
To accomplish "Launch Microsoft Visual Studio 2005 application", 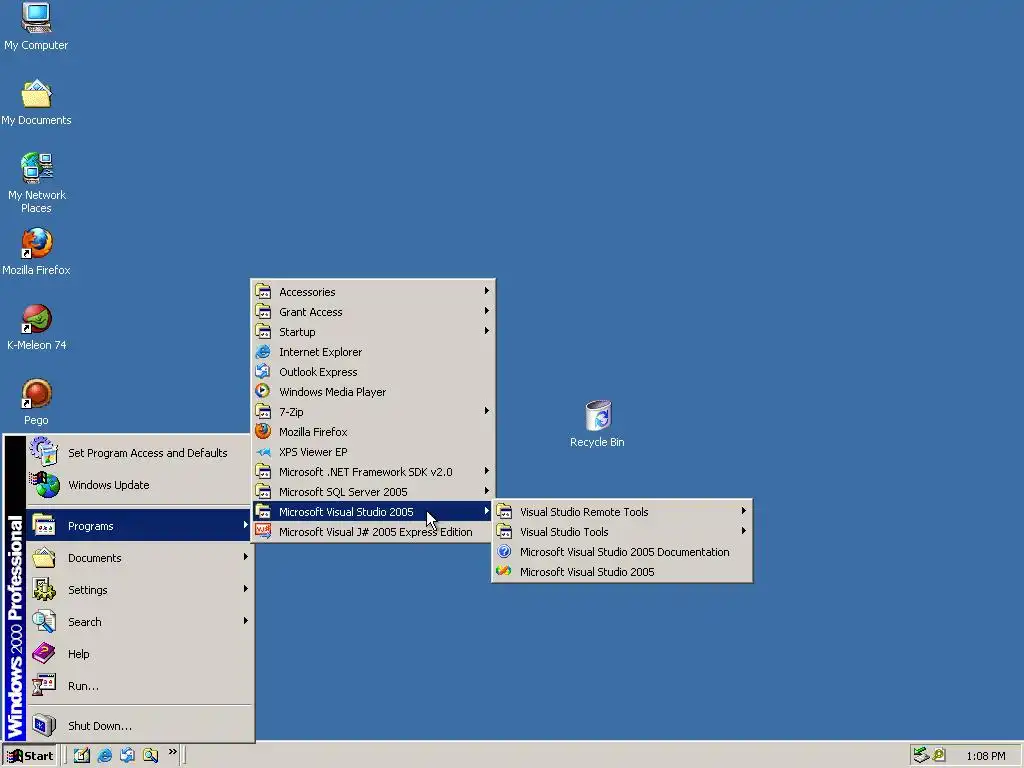I will [622, 572].
